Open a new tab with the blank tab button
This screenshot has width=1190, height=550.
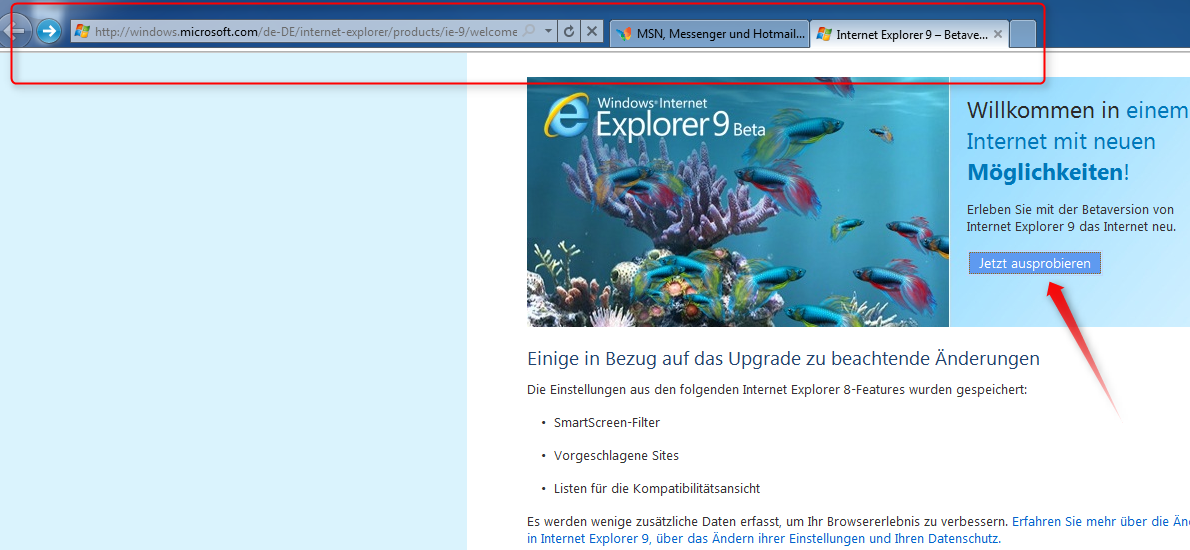coord(1024,34)
